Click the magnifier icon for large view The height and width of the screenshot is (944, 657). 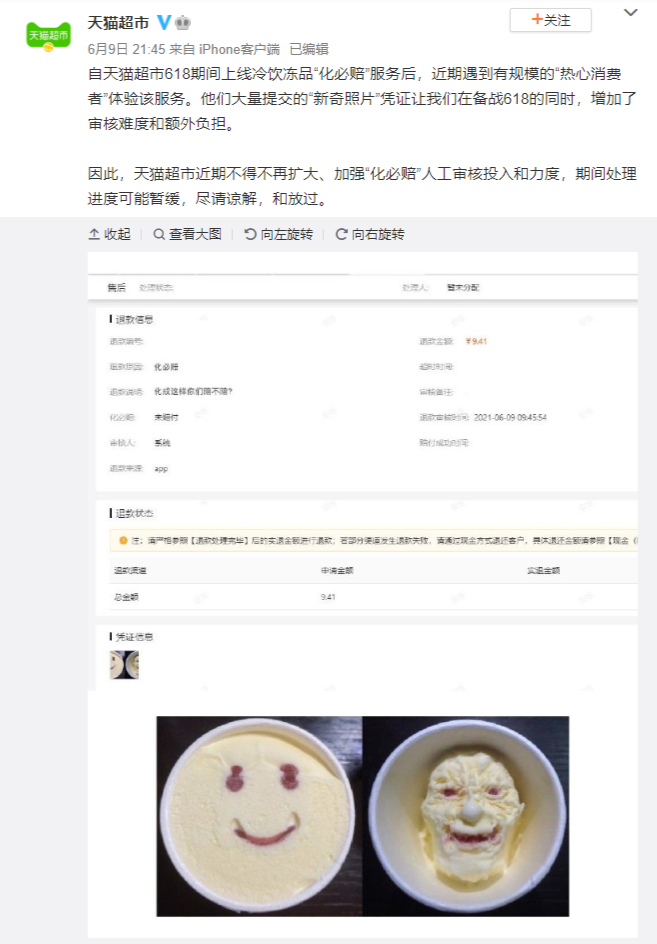159,234
